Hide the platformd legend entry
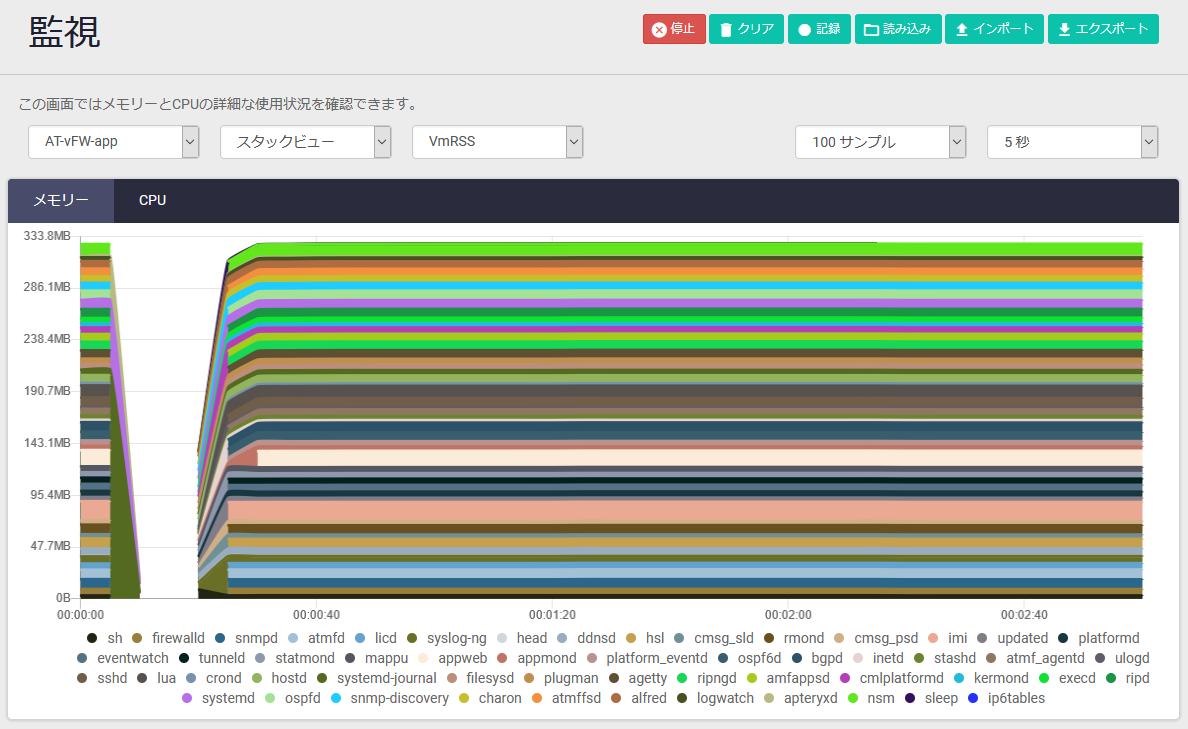The image size is (1188, 729). point(1099,638)
